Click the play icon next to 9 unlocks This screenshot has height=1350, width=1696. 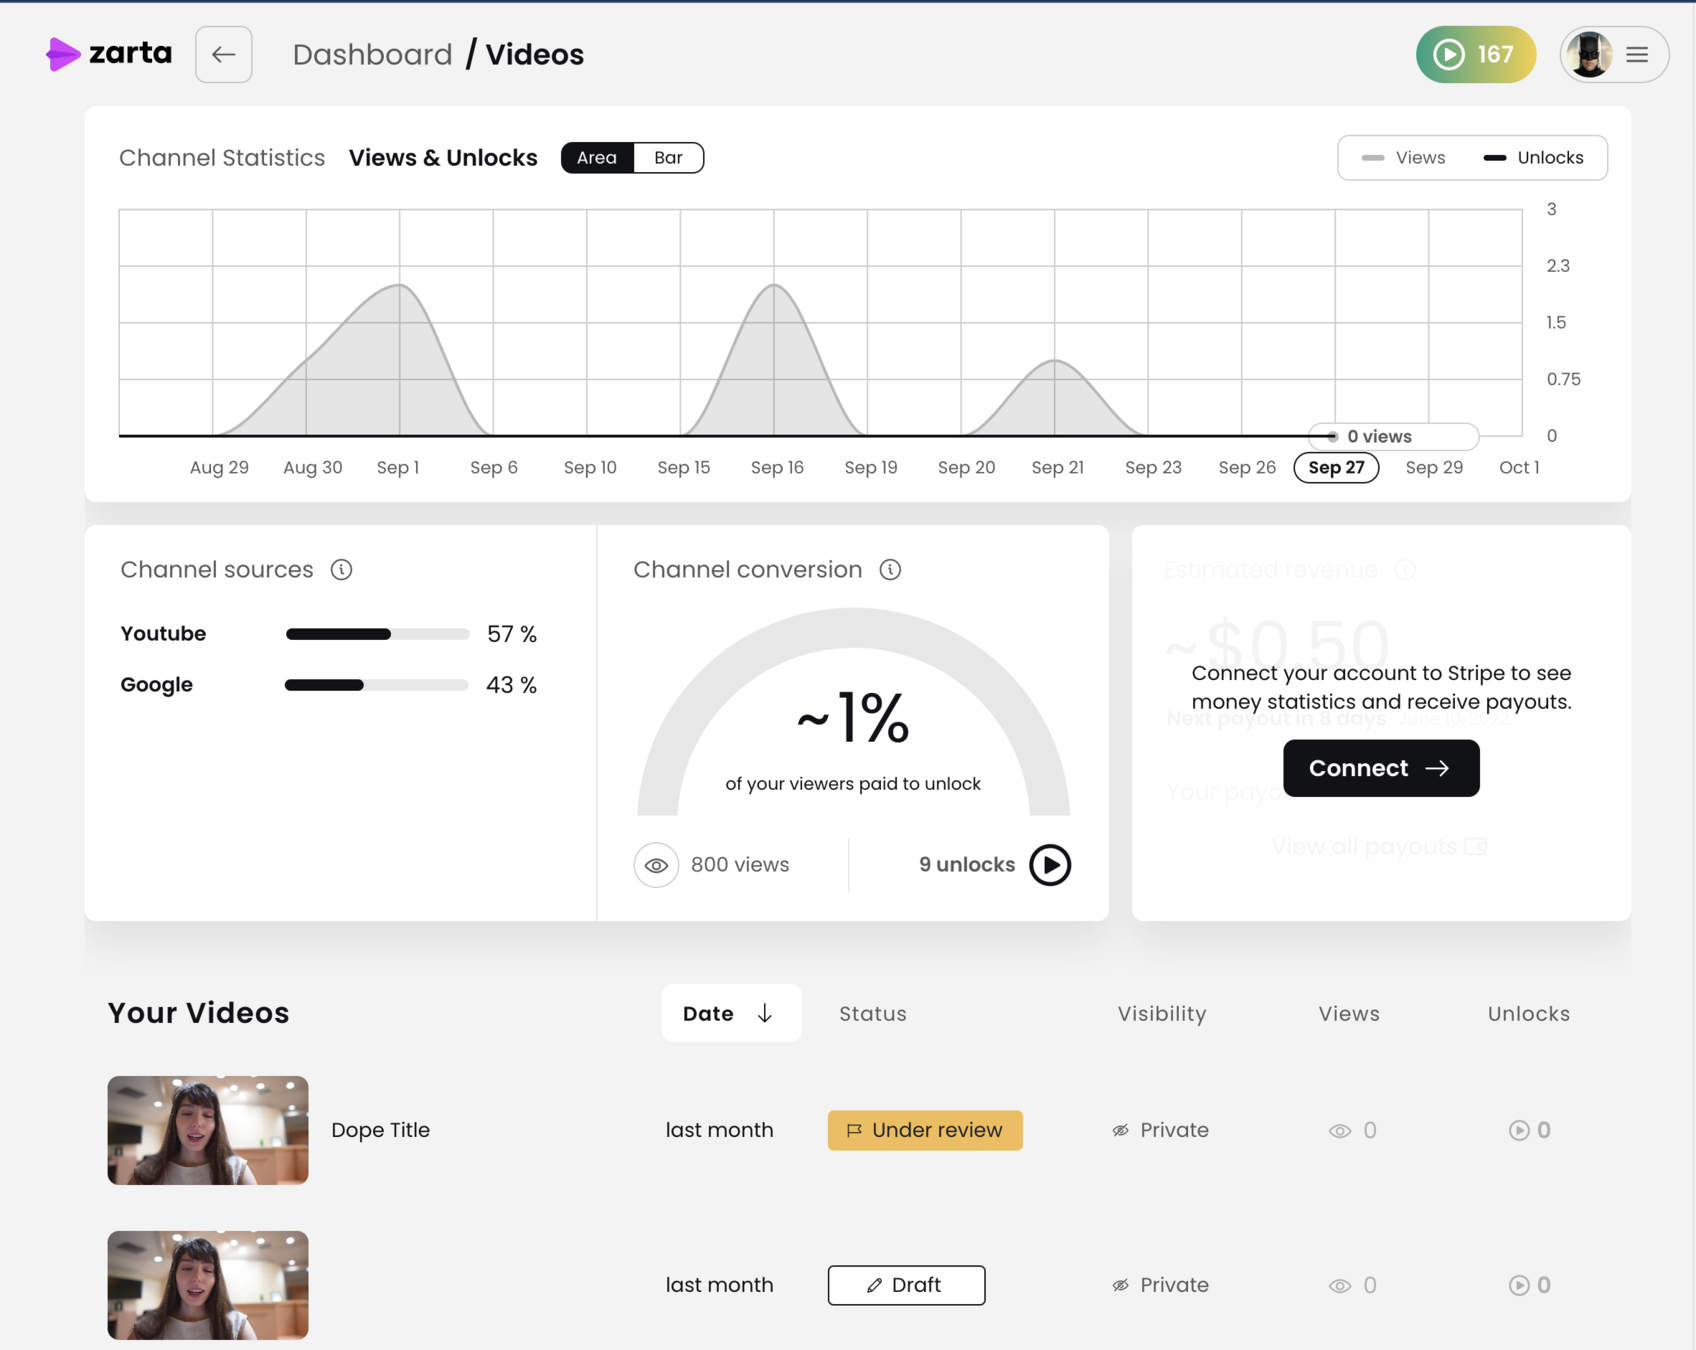pyautogui.click(x=1050, y=865)
